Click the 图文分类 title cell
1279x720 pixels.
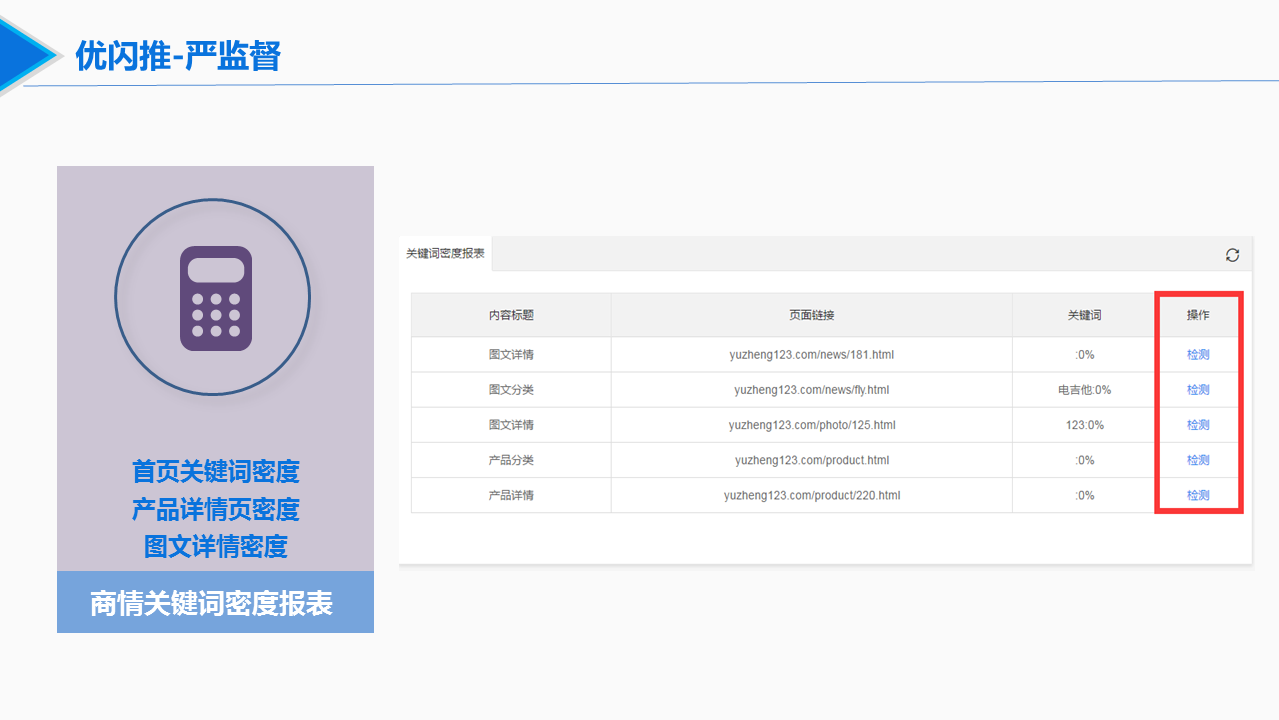[x=511, y=390]
